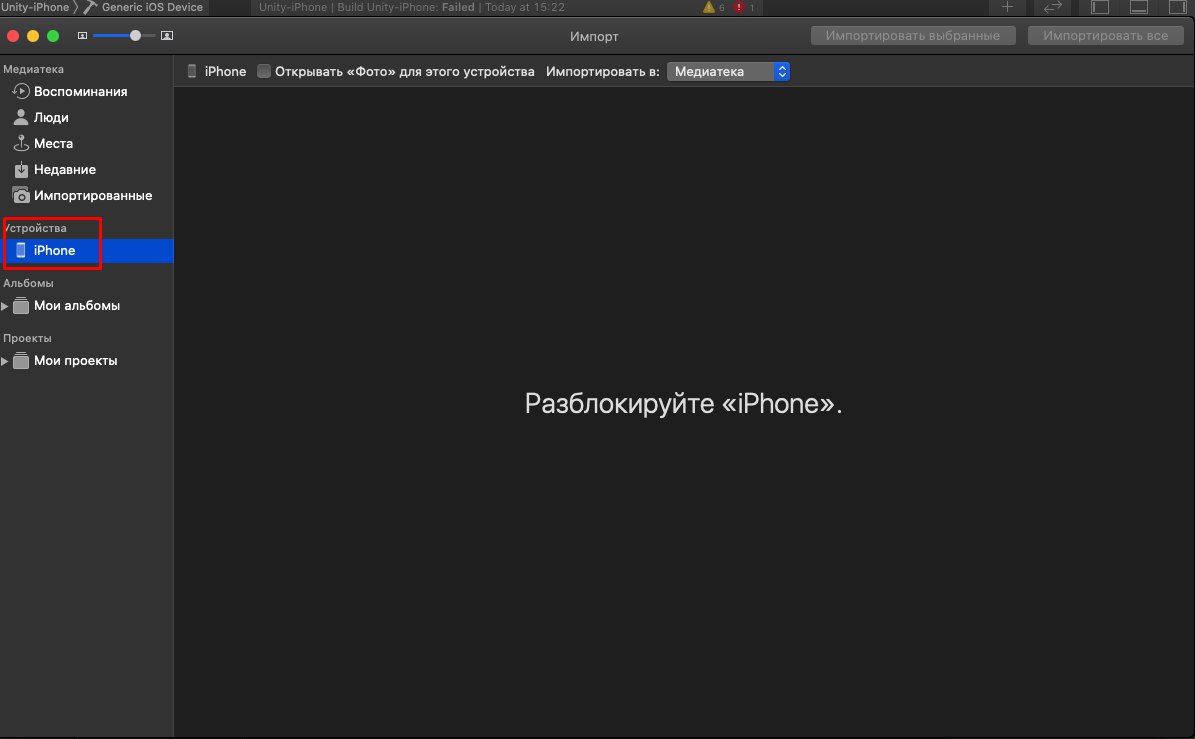
Task: Expand Мои альбомы disclosure triangle
Action: click(5, 306)
